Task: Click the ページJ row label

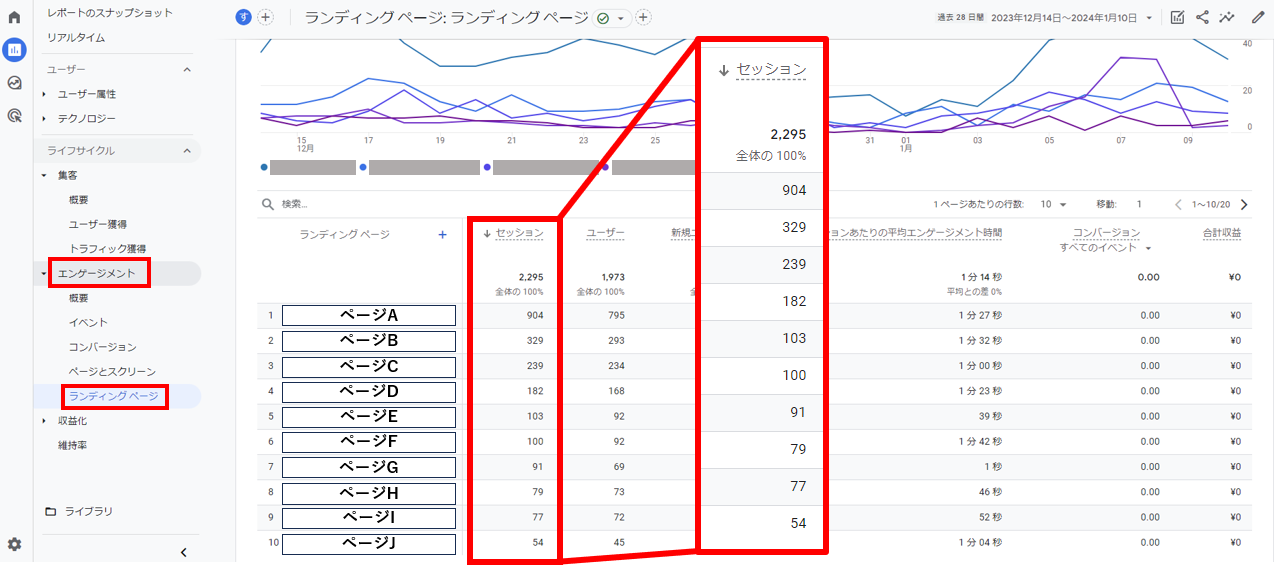Action: [369, 544]
